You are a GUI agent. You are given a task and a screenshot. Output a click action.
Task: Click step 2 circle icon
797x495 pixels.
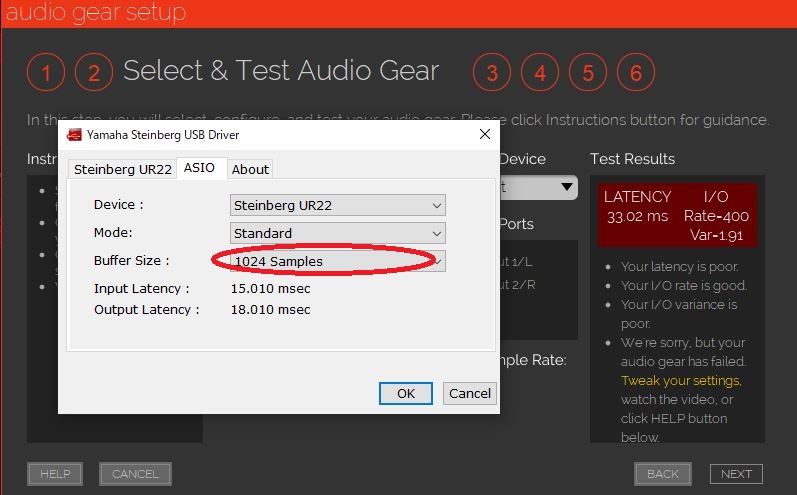click(94, 73)
